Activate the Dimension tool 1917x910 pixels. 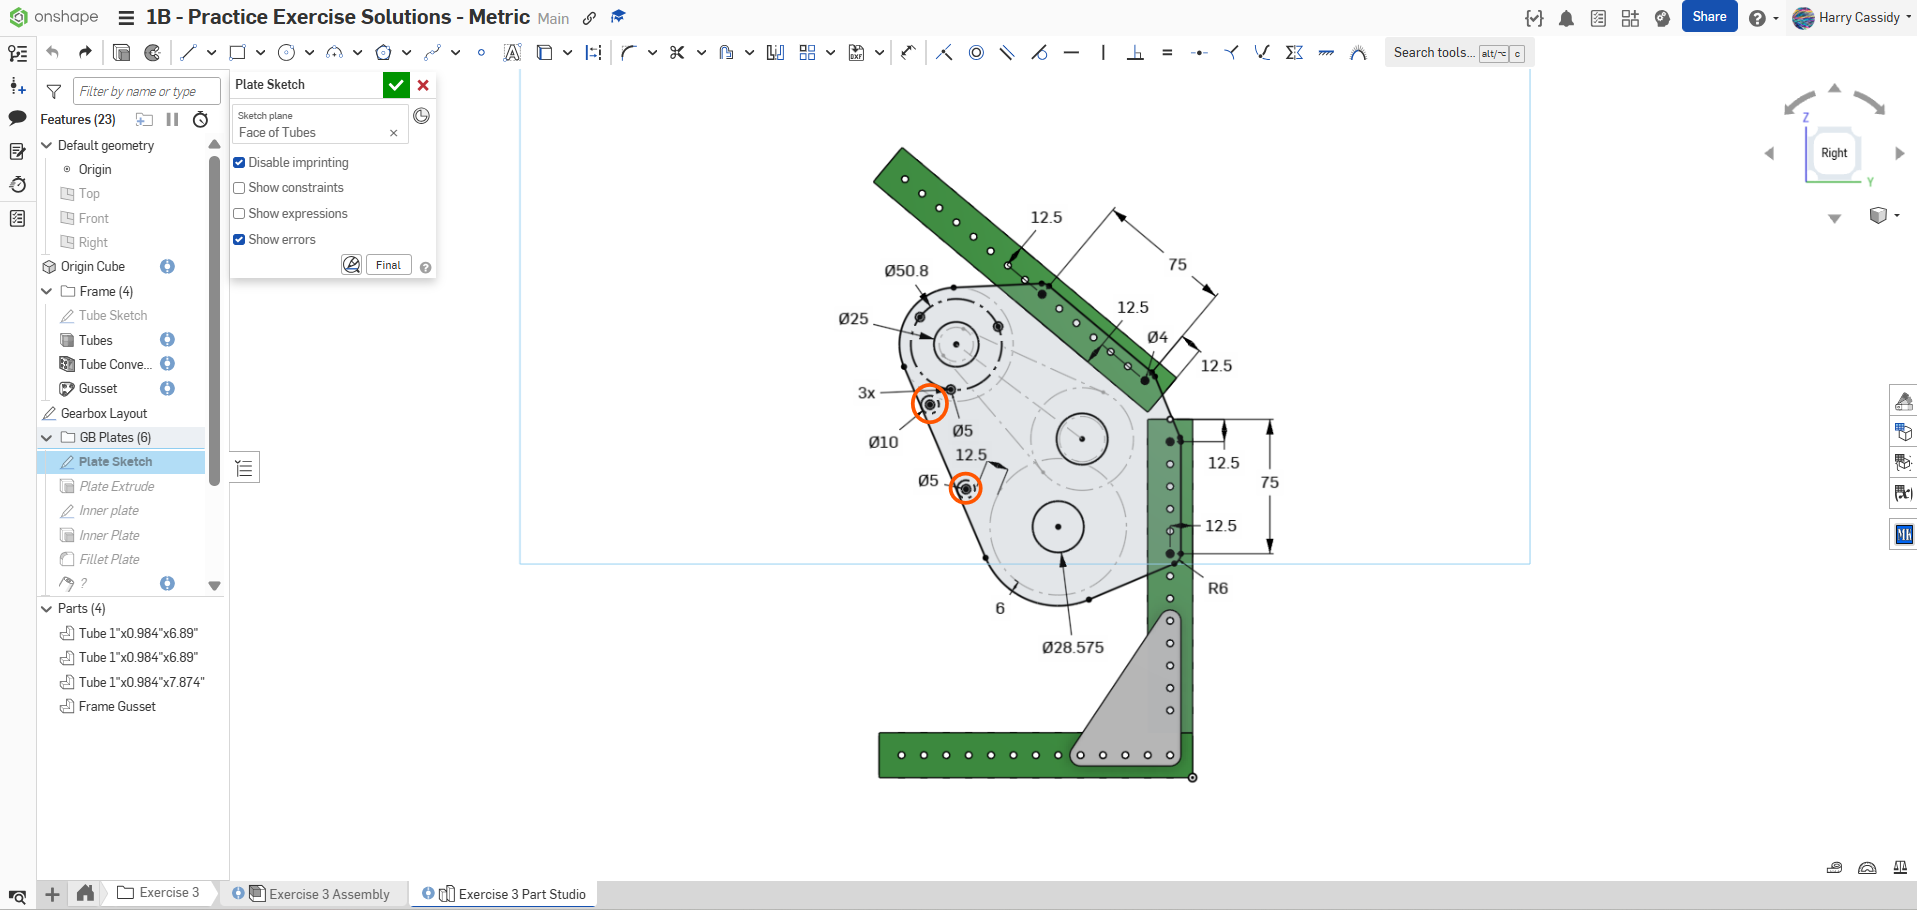[908, 53]
